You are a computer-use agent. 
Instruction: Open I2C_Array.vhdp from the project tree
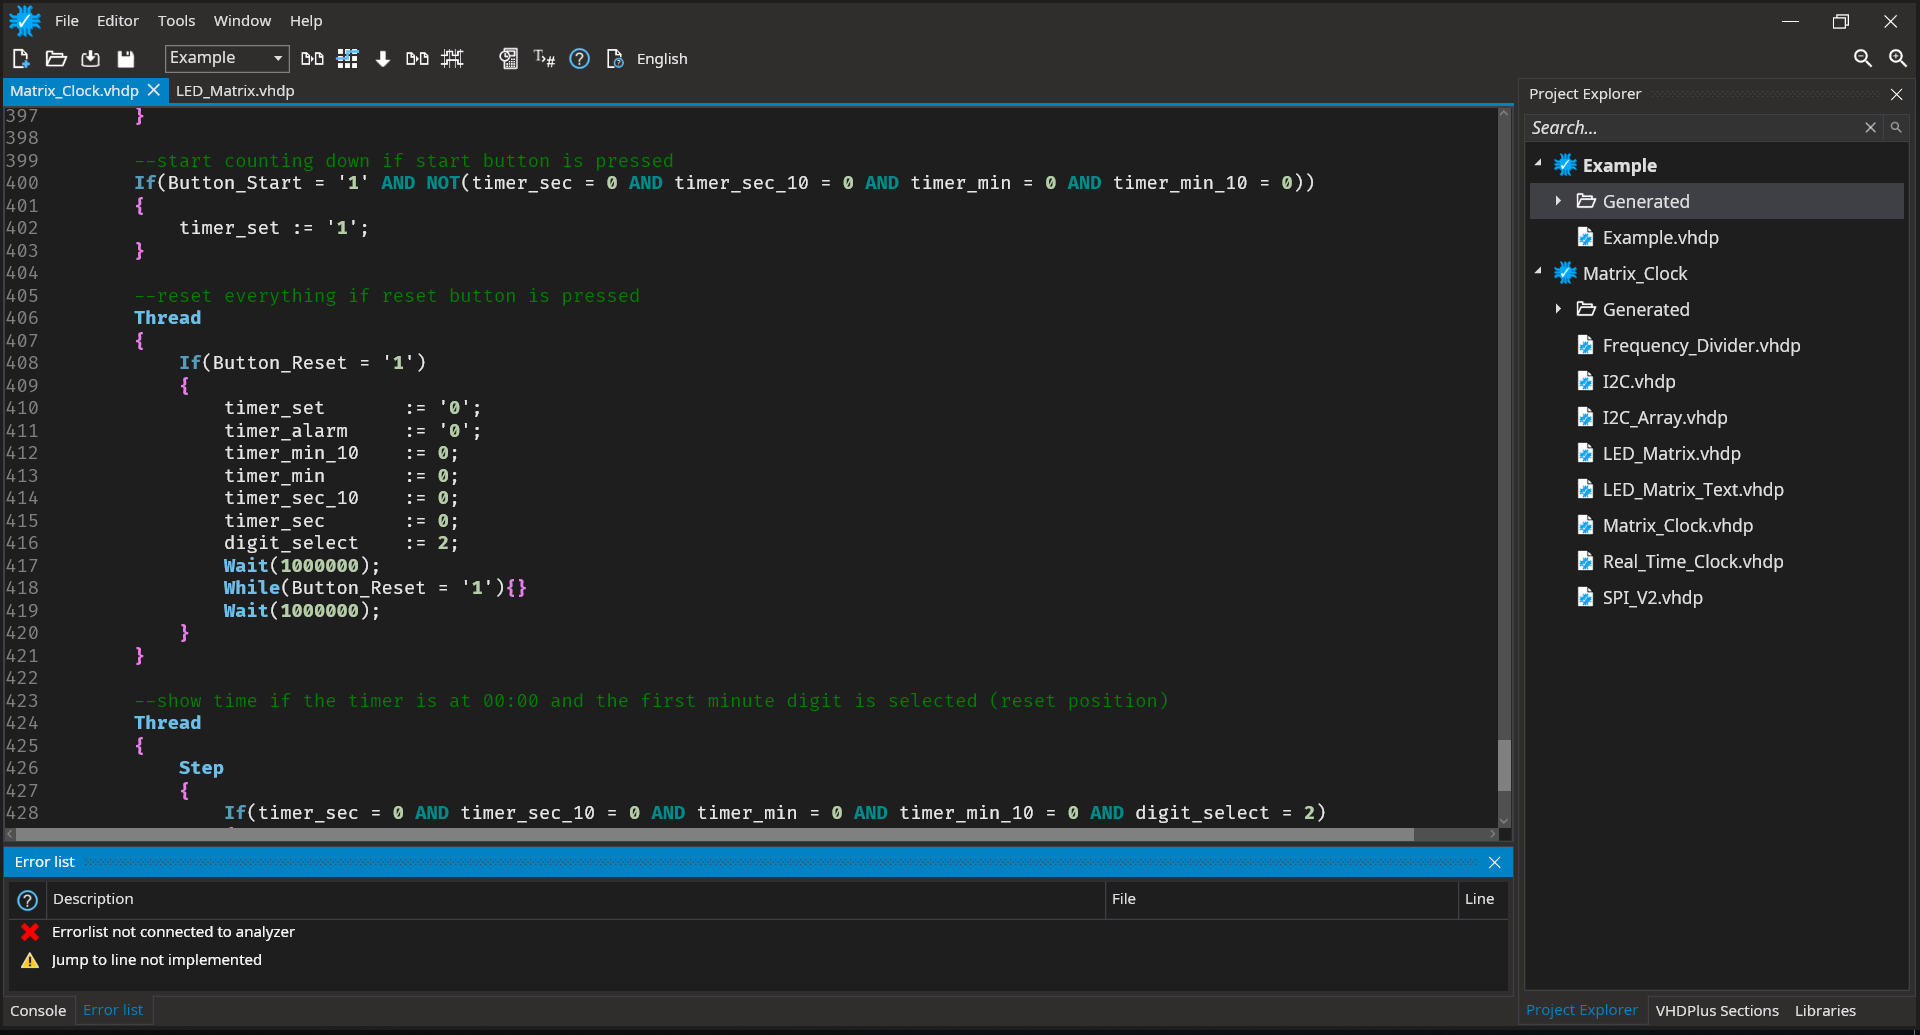point(1664,417)
